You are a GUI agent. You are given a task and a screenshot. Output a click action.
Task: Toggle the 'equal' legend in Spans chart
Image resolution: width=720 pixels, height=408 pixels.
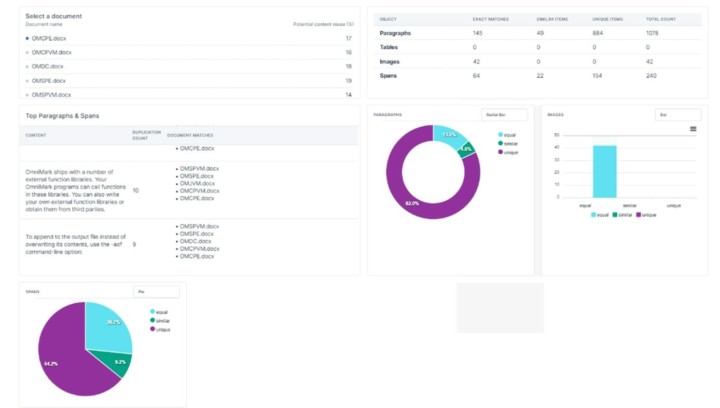pos(161,311)
